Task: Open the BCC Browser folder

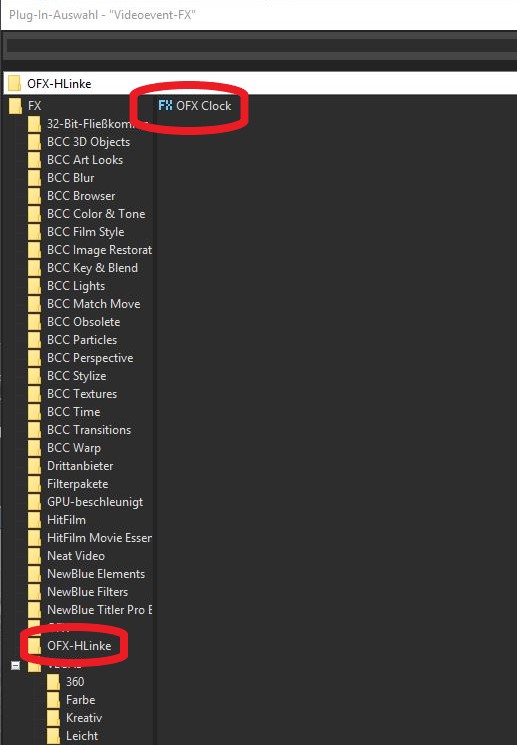Action: [x=81, y=196]
